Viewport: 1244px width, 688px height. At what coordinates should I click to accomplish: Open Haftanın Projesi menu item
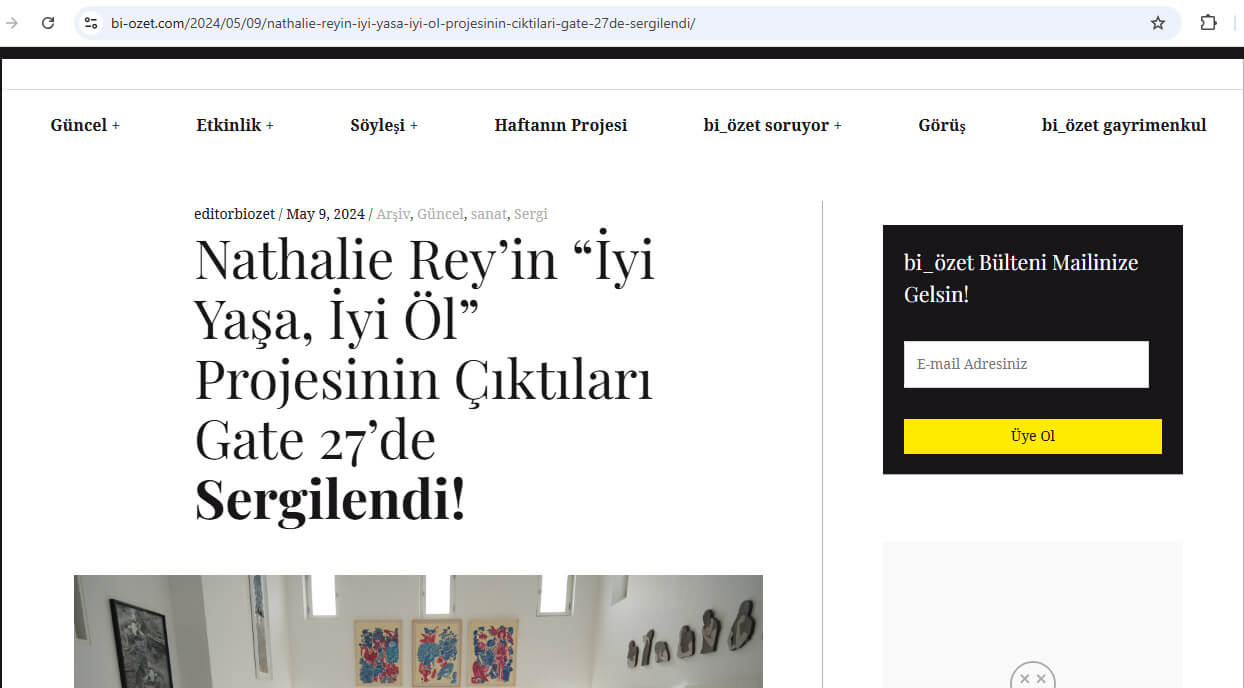(x=560, y=125)
